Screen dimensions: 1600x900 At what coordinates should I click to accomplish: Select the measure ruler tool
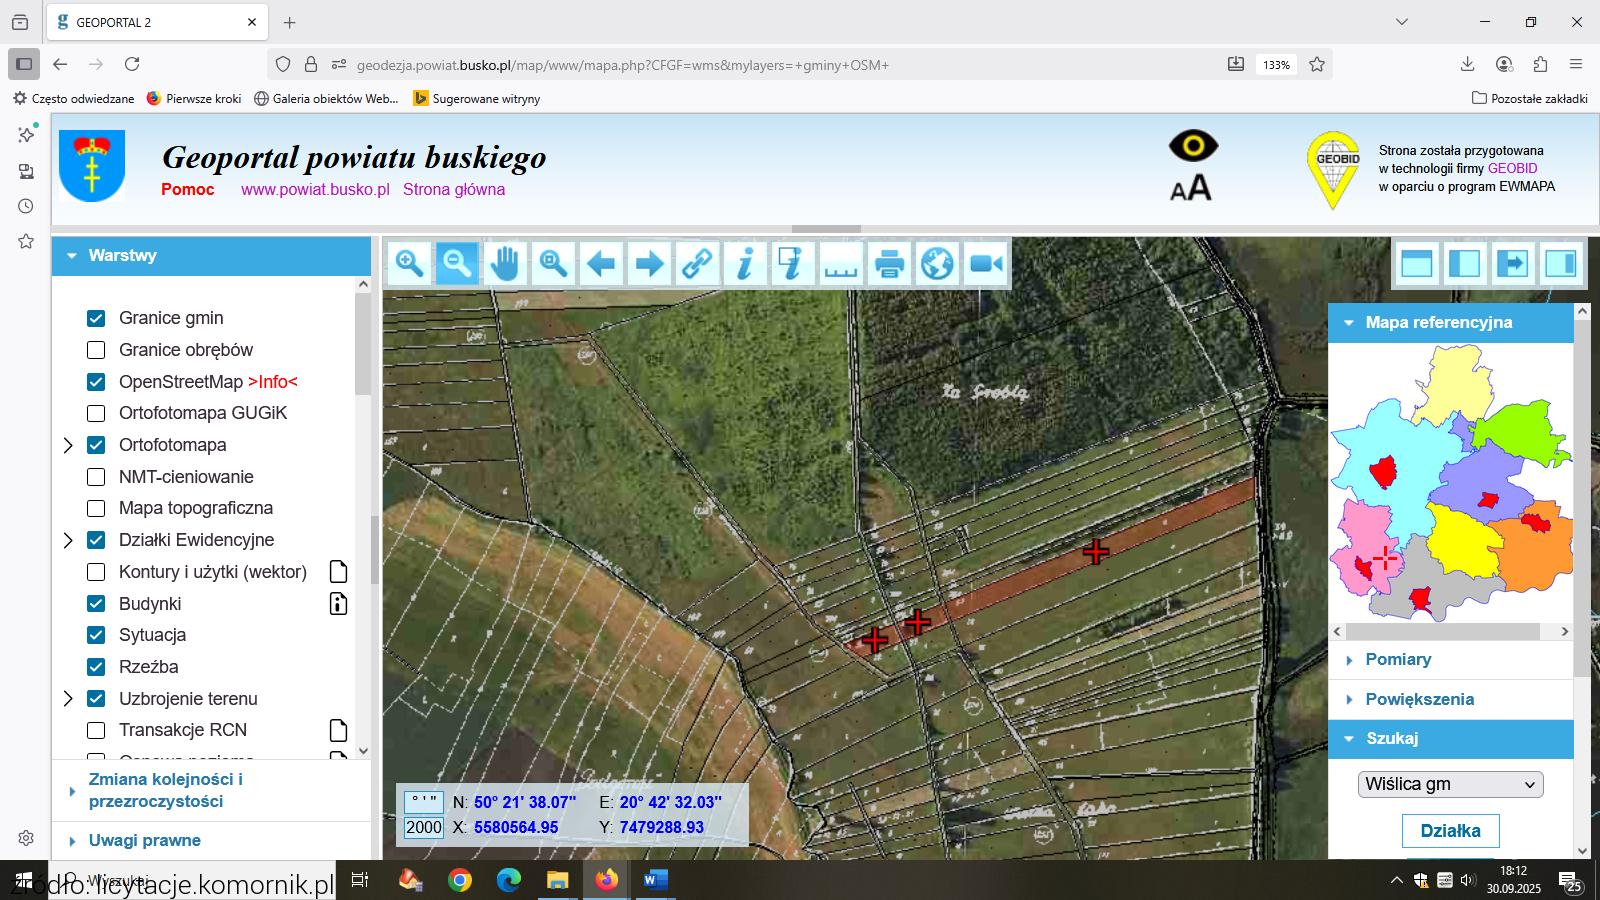[841, 264]
